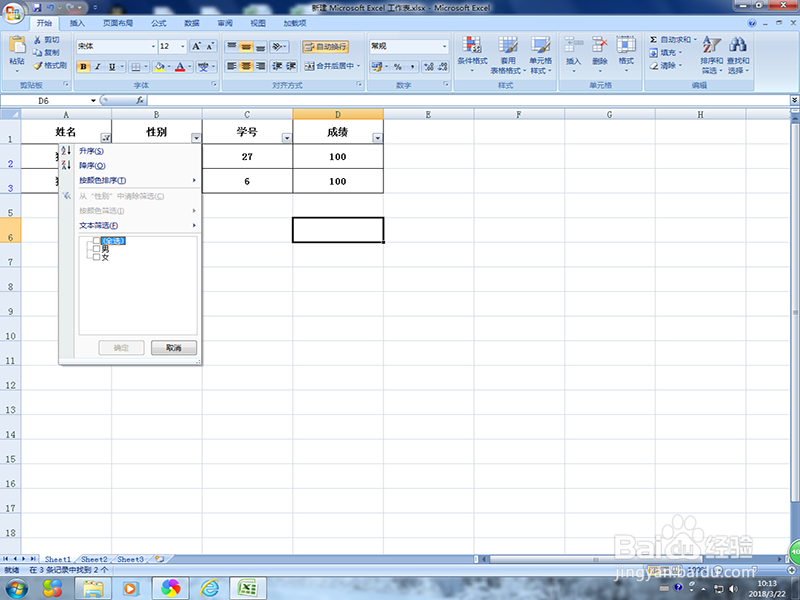Open the font name 宋体 dropdown
Viewport: 800px width, 600px height.
(x=153, y=46)
